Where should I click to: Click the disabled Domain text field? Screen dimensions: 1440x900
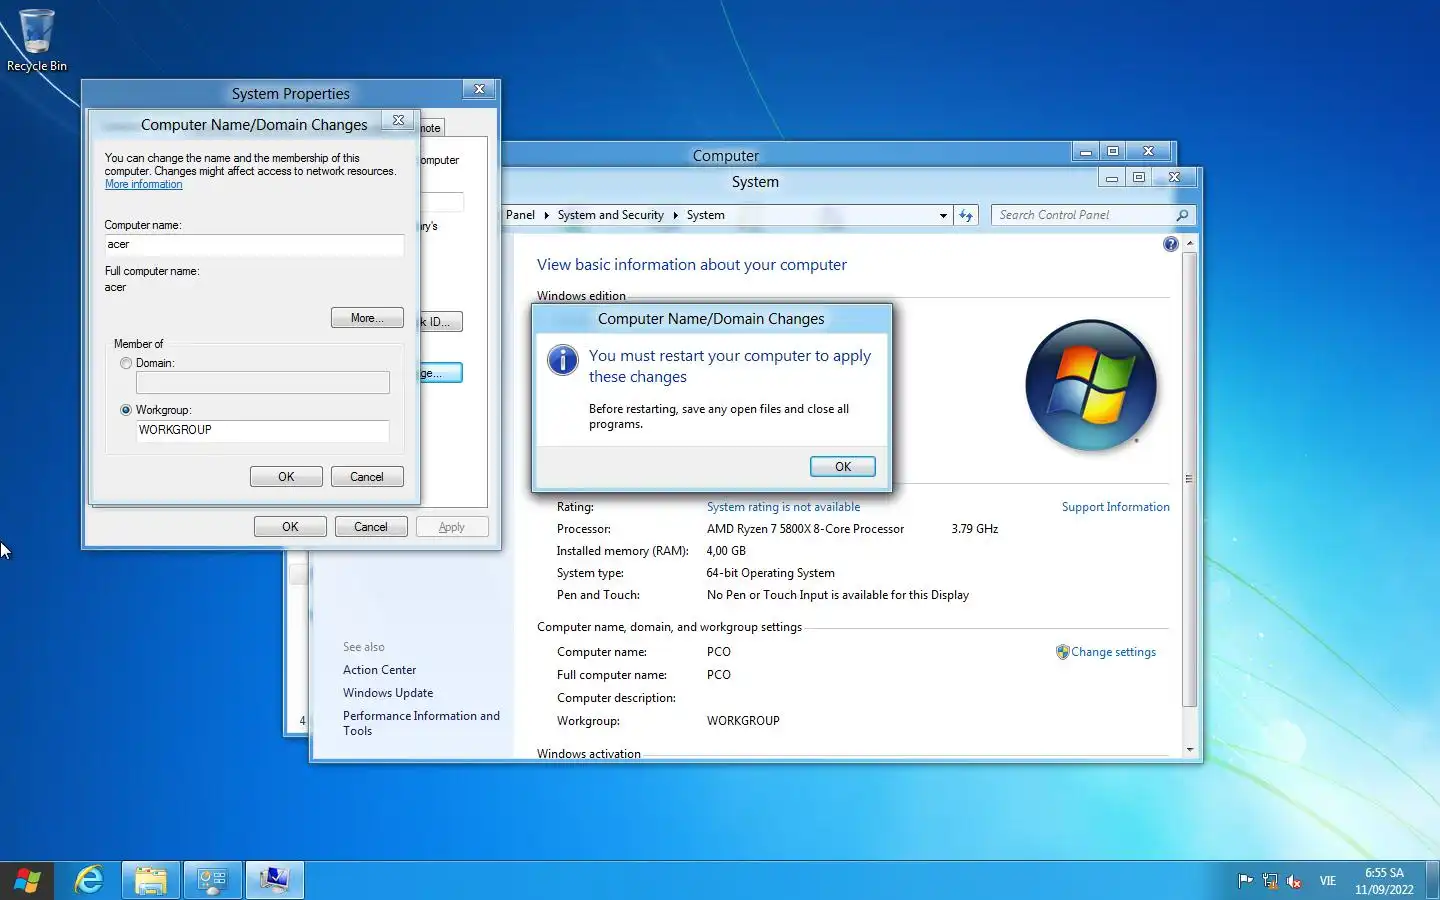pos(263,382)
